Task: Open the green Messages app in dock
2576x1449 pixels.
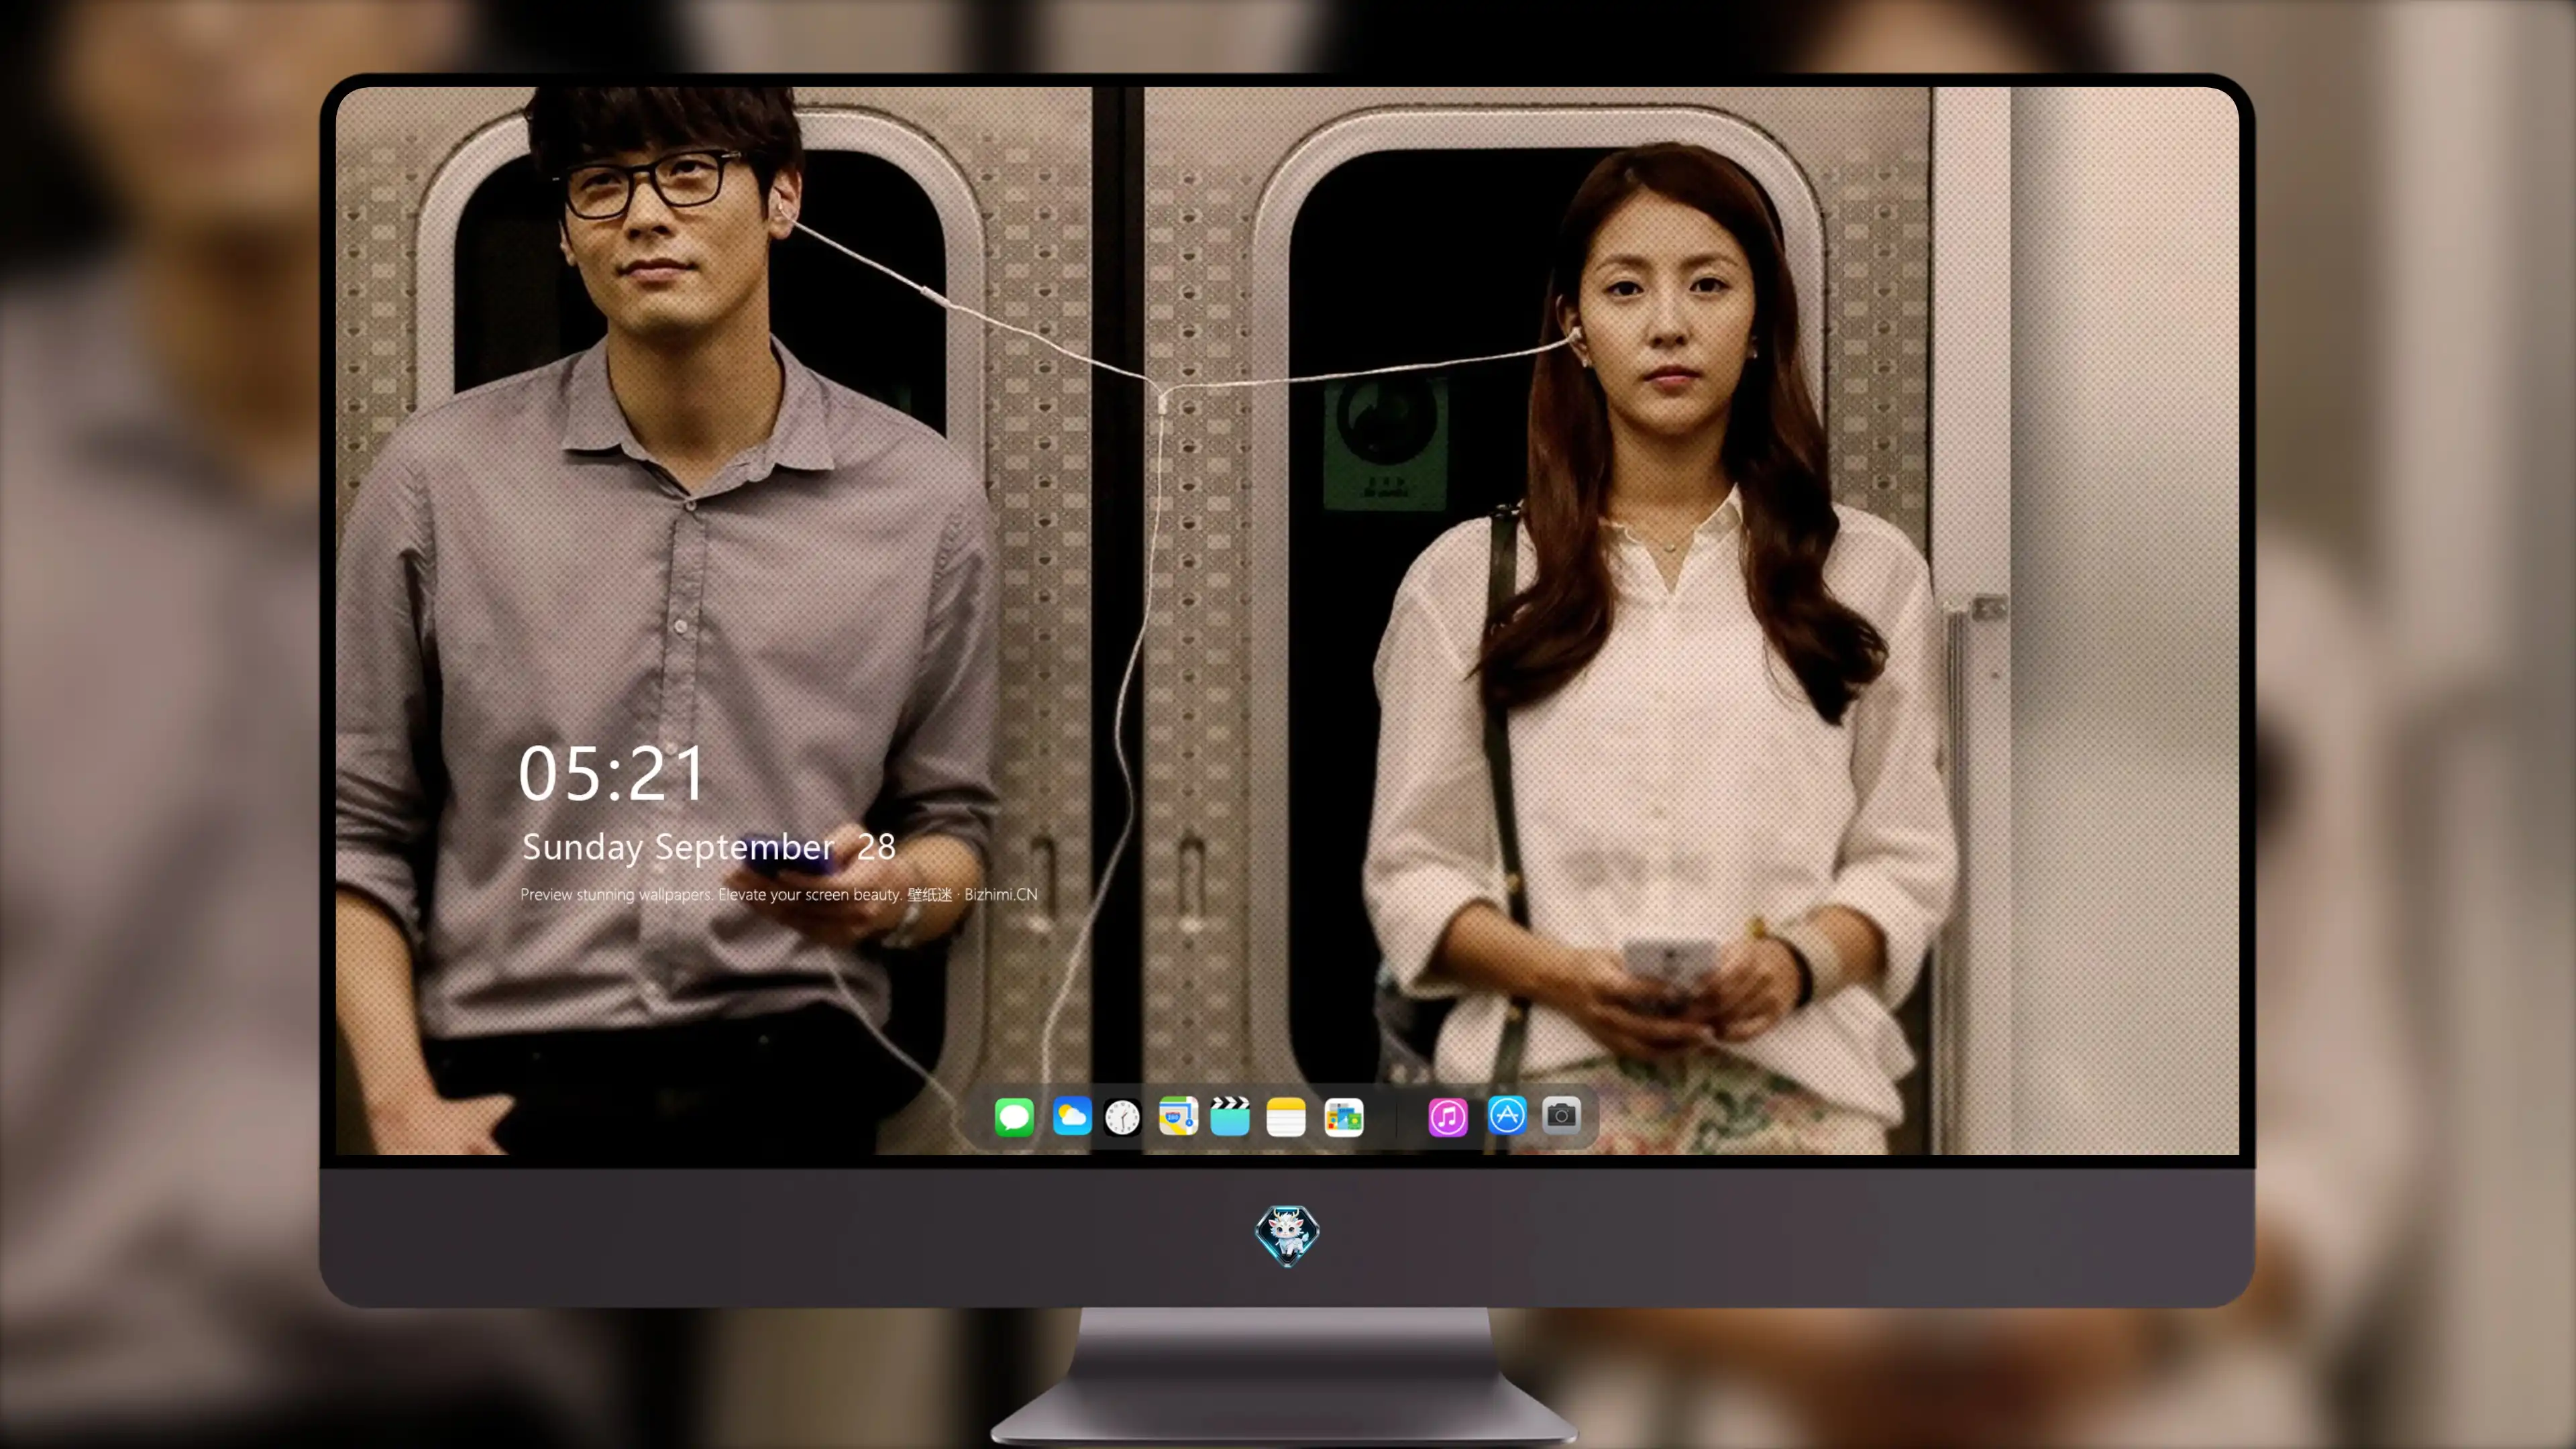Action: (x=1014, y=1116)
